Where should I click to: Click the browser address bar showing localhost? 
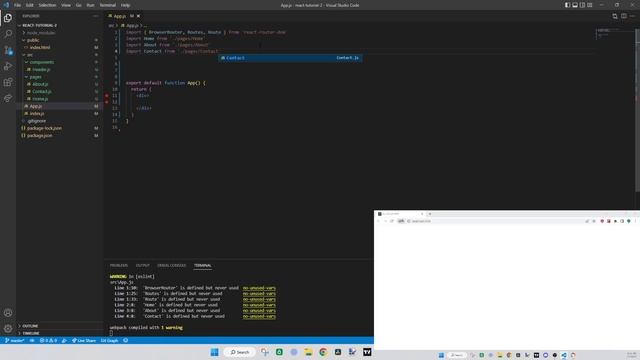[496, 221]
